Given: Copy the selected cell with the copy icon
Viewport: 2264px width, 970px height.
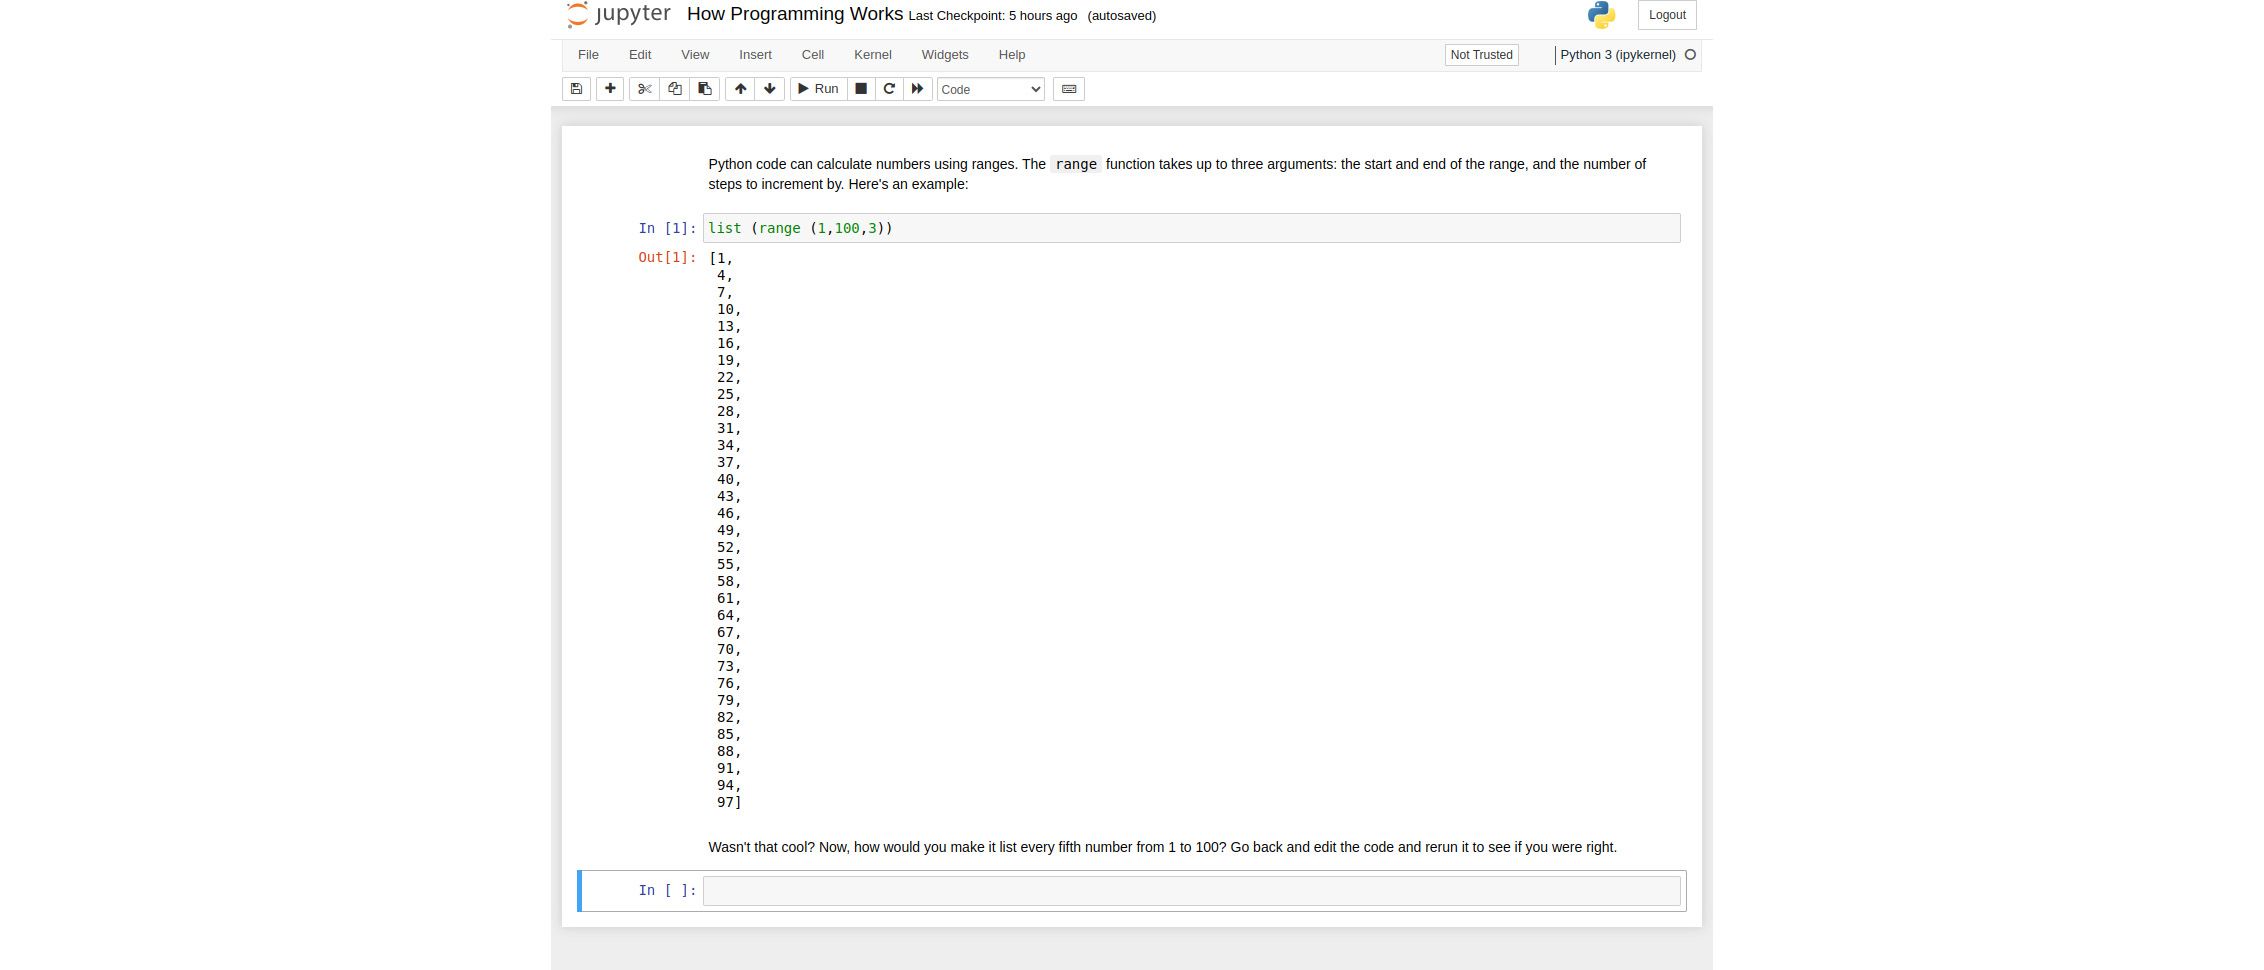Looking at the screenshot, I should tap(675, 89).
